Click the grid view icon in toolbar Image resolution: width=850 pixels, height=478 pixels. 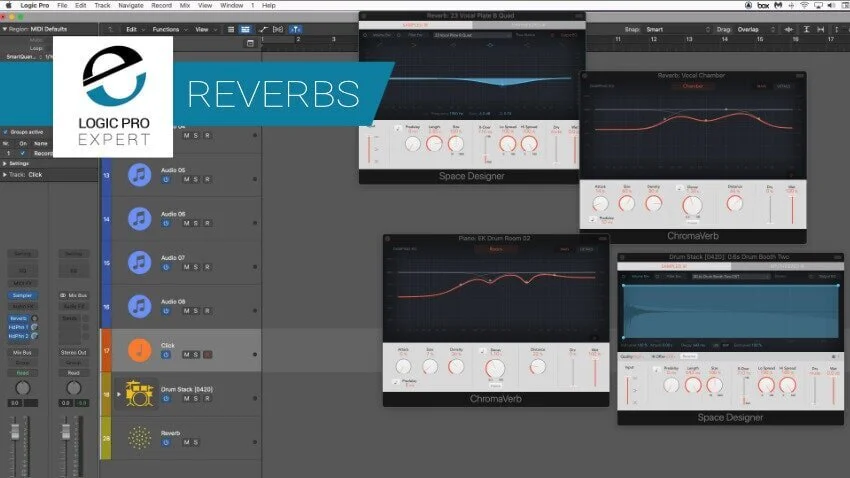tap(245, 29)
